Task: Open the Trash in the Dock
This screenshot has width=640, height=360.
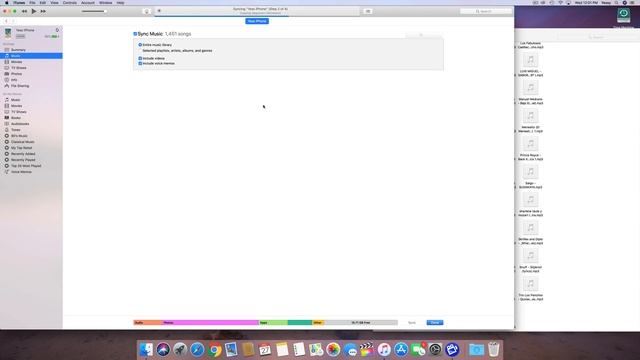Action: [x=493, y=349]
